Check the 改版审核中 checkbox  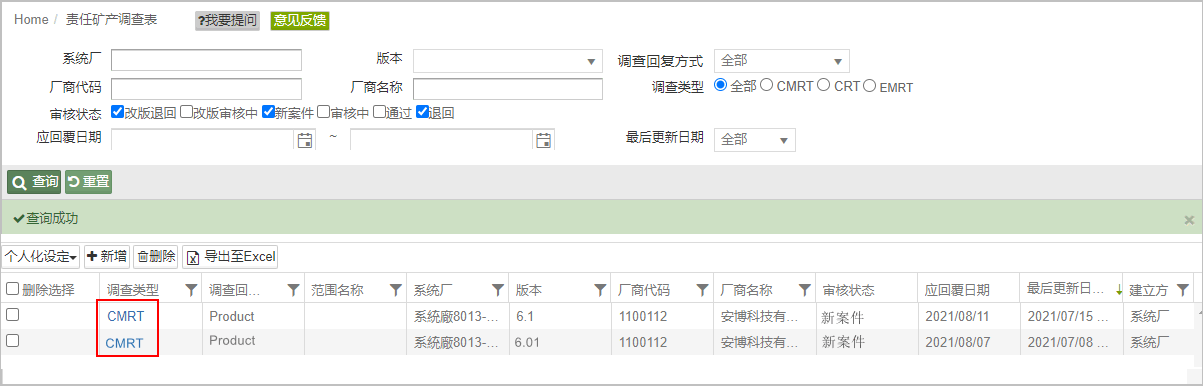coord(187,112)
